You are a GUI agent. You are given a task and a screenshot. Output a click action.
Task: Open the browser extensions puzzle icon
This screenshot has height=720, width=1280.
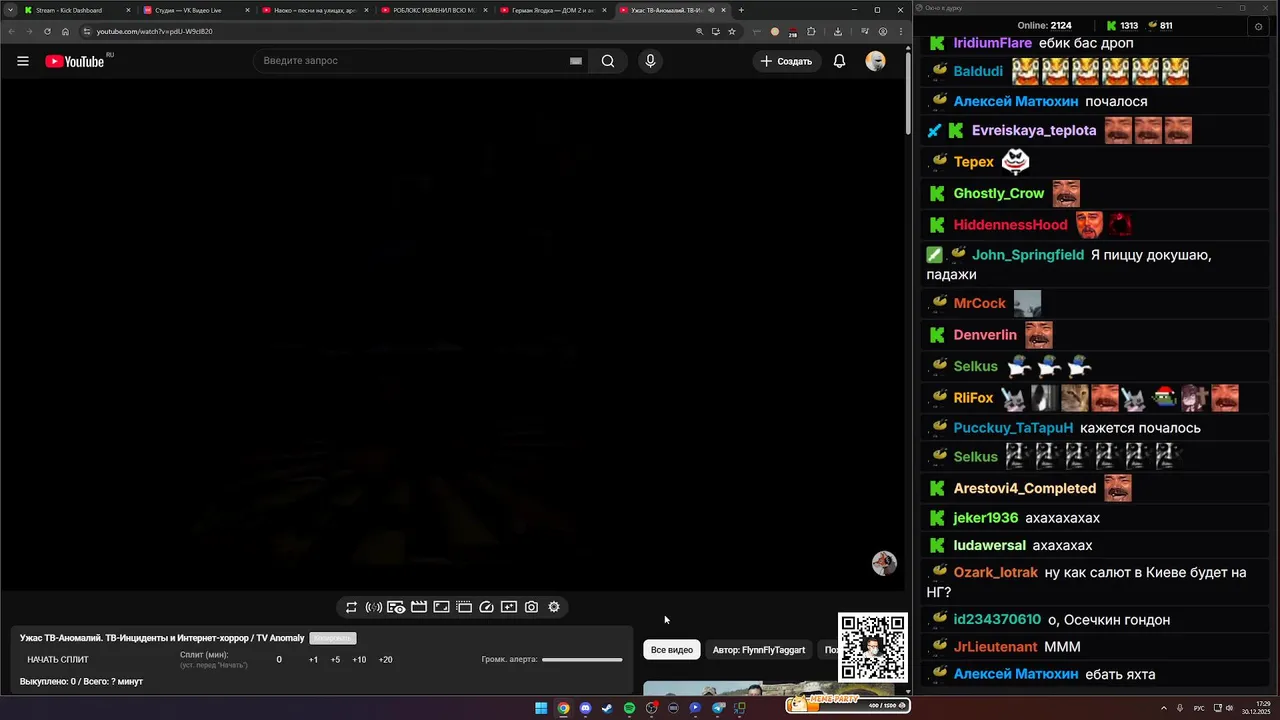point(812,31)
